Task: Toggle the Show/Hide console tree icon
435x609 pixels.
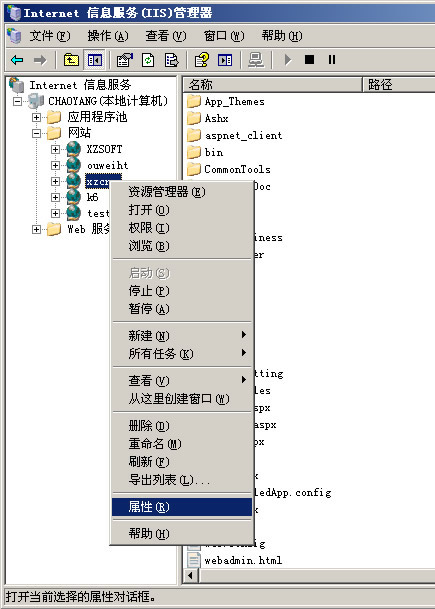Action: tap(95, 60)
